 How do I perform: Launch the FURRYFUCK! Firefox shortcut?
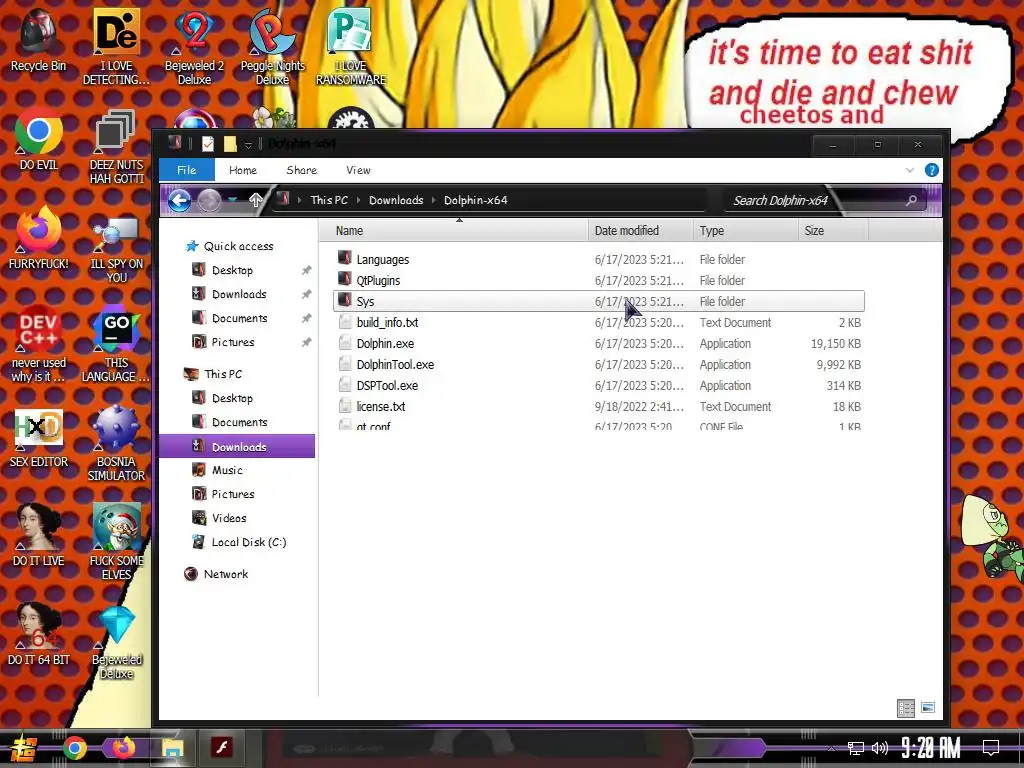(x=39, y=238)
